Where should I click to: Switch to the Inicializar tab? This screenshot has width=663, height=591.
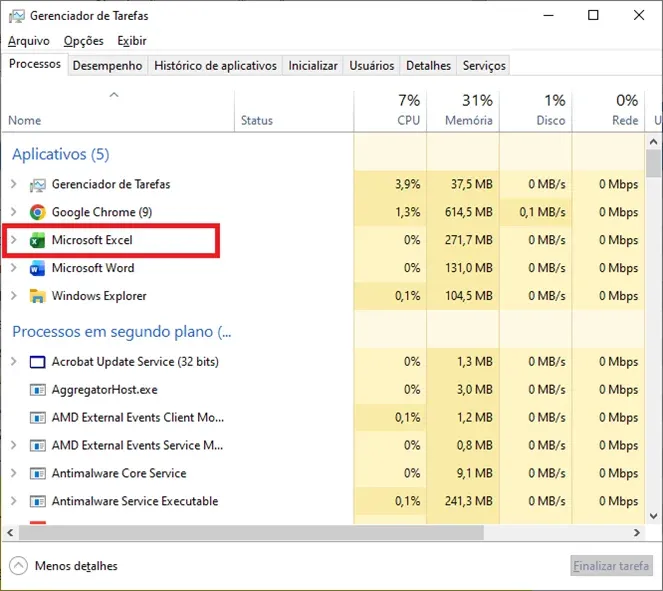point(313,66)
